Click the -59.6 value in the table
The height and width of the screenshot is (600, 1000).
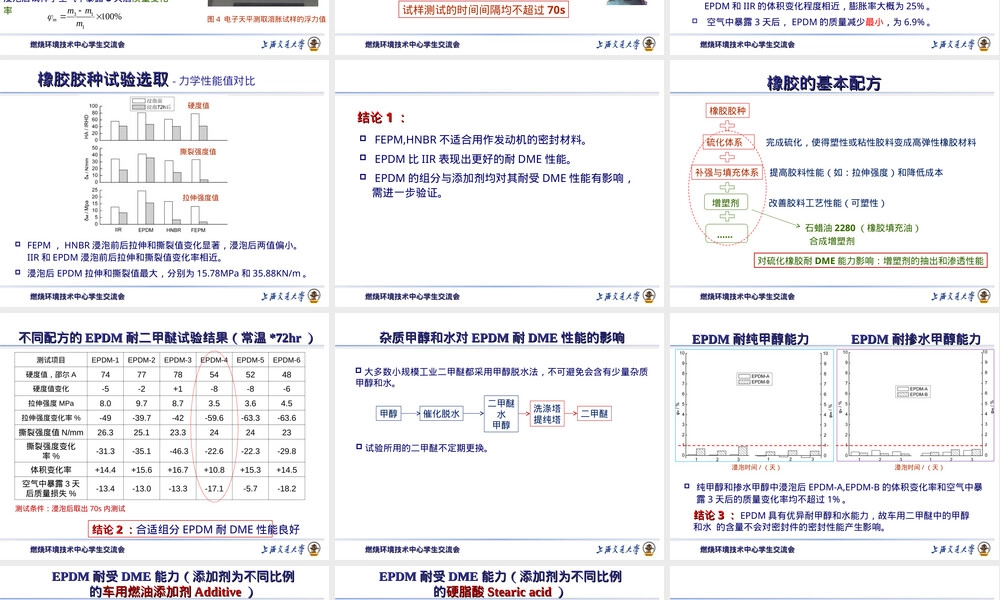(x=214, y=418)
